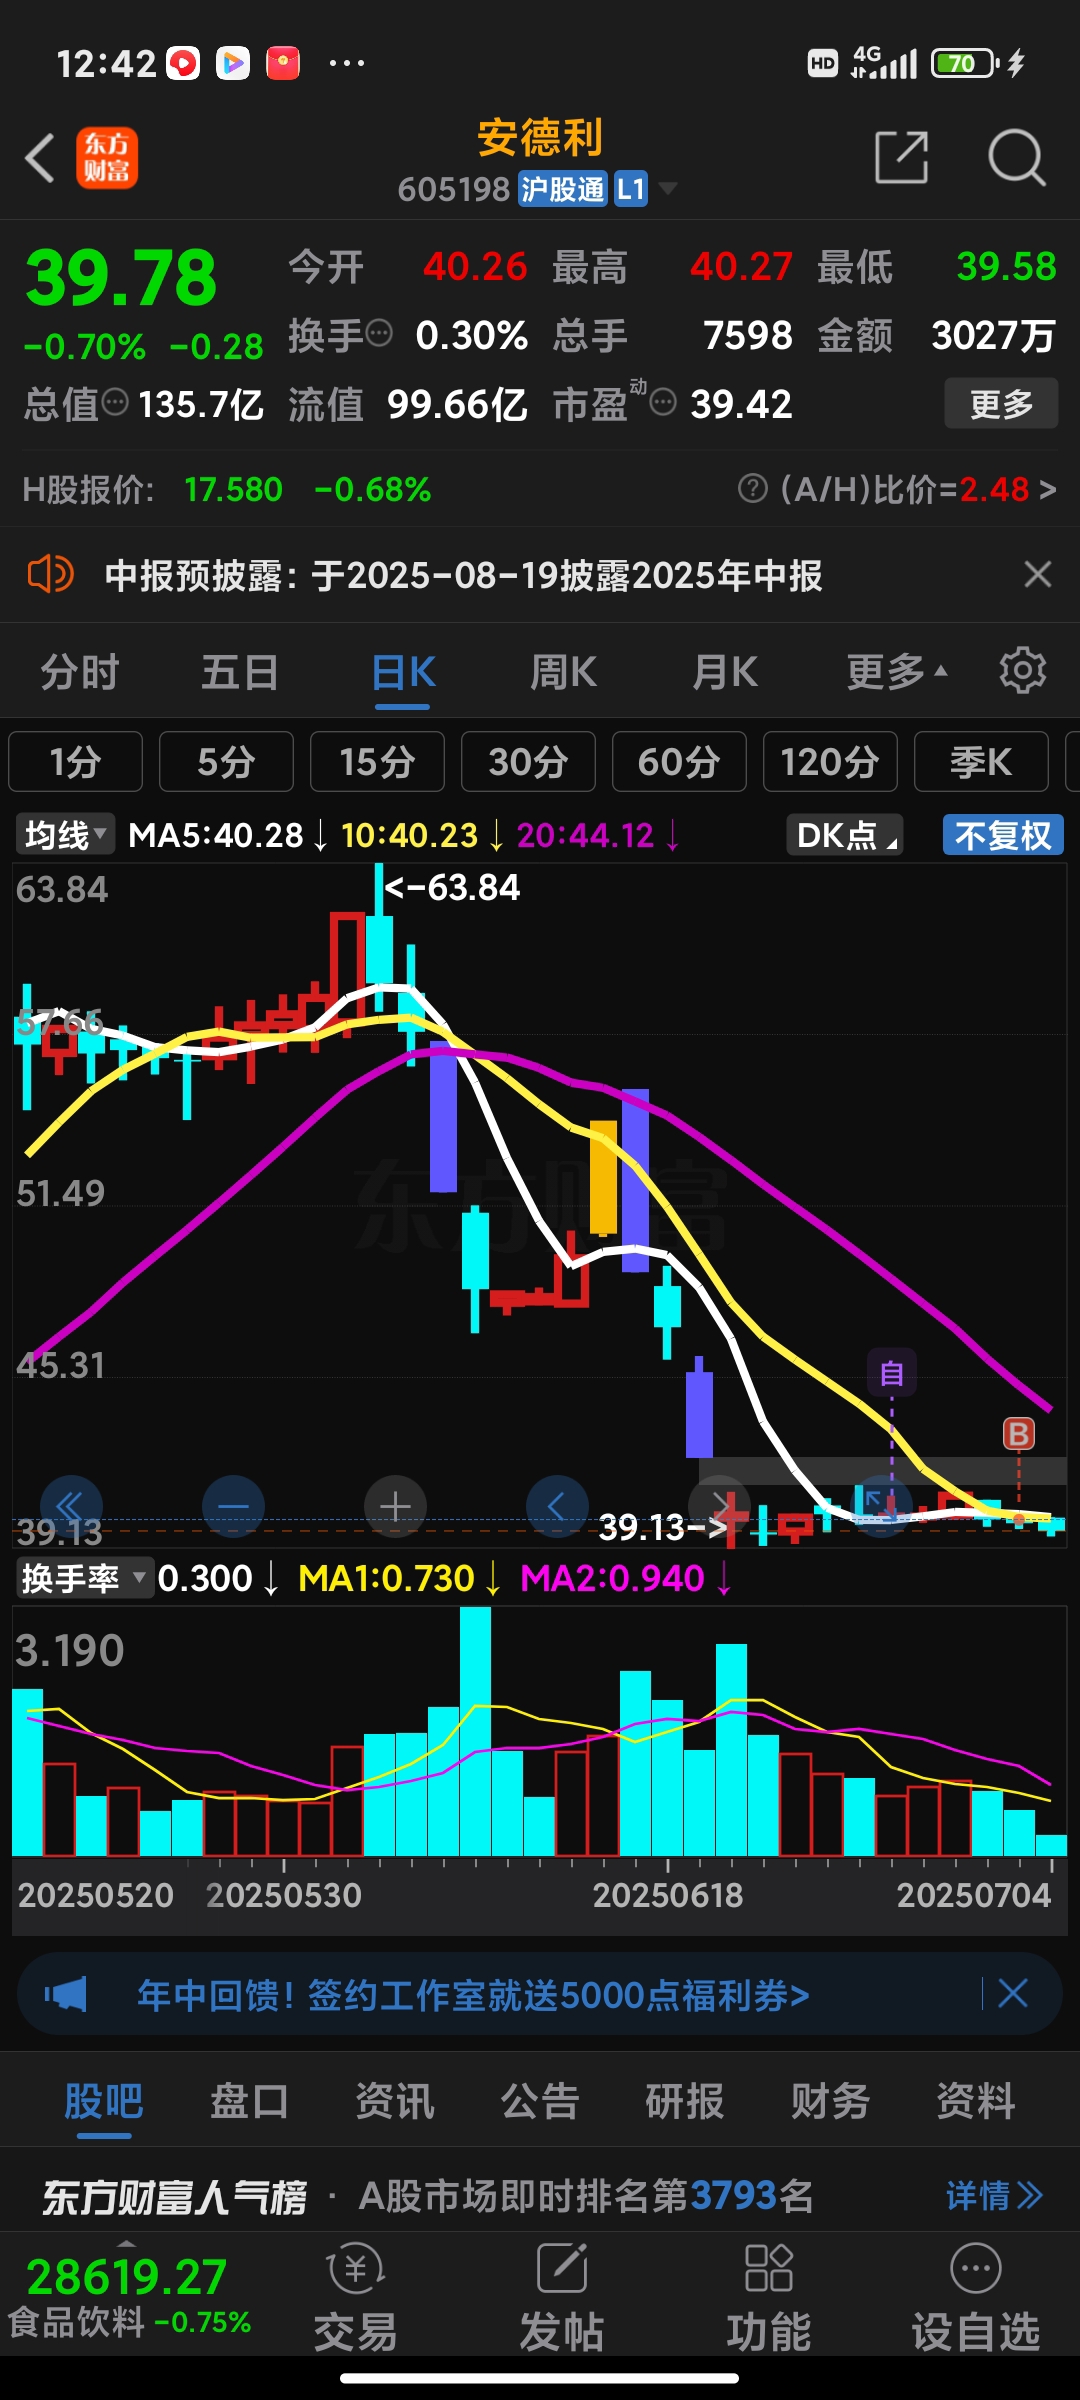The image size is (1080, 2400).
Task: Expand the 换手率 indicator dropdown
Action: coord(84,1579)
